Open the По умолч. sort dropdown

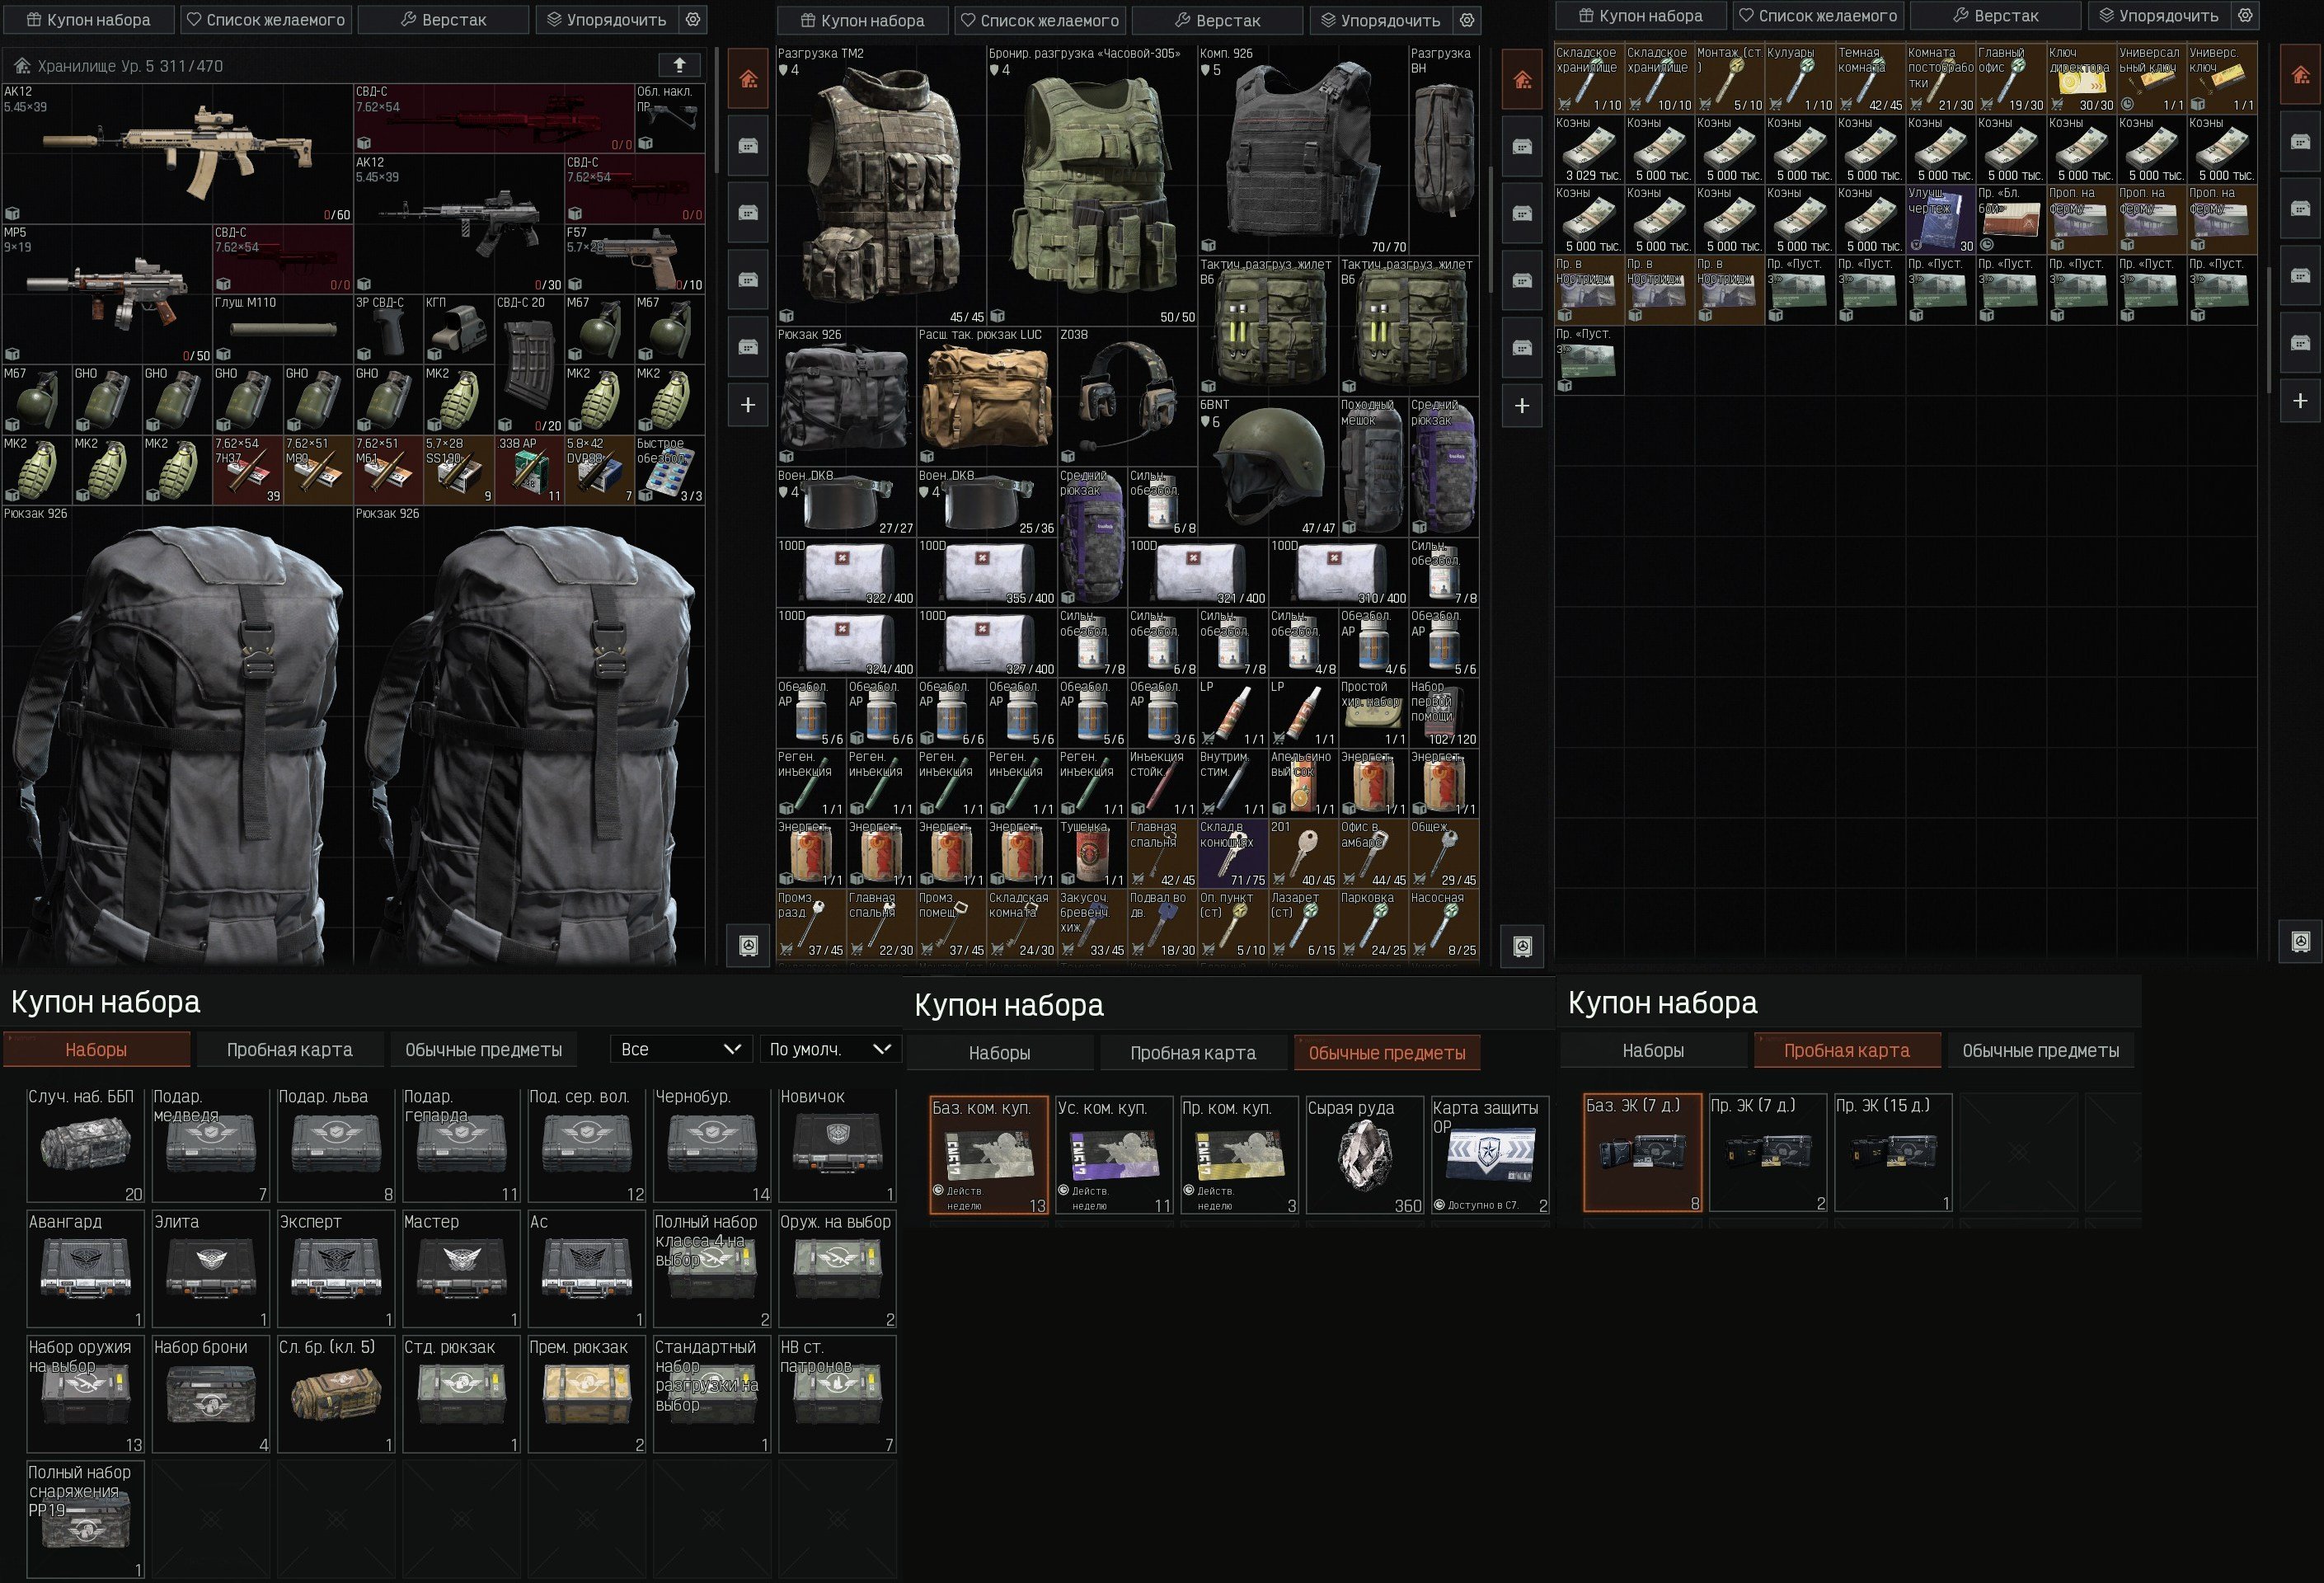tap(830, 1049)
